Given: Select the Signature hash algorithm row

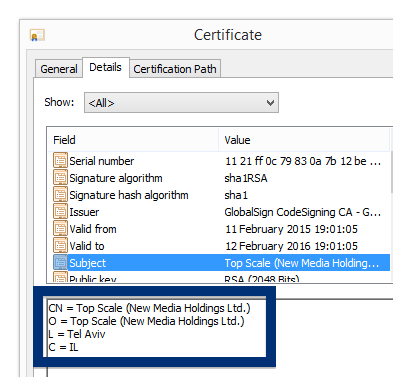Looking at the screenshot, I should pos(219,195).
